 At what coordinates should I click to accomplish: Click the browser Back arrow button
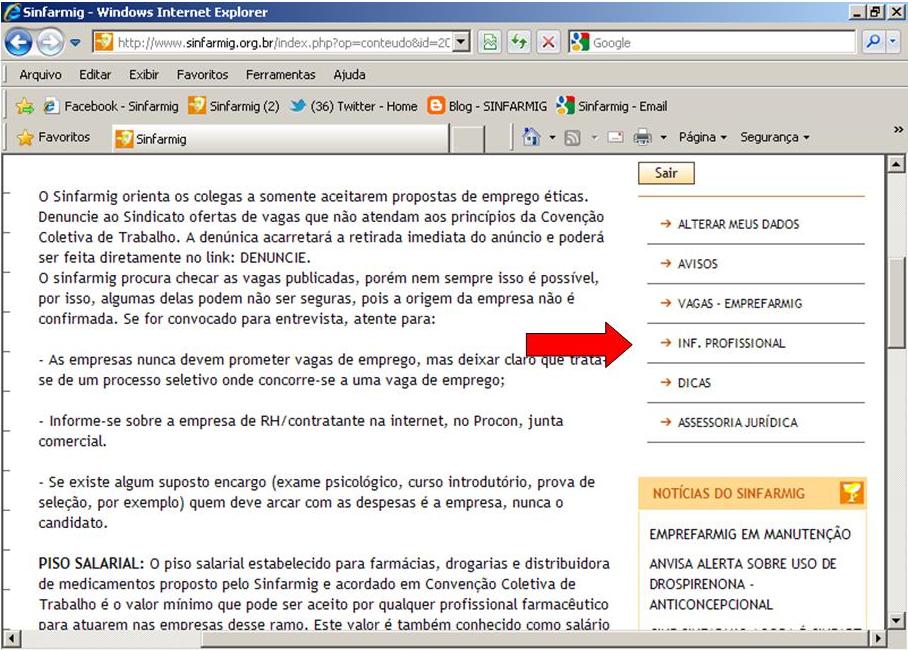click(19, 42)
